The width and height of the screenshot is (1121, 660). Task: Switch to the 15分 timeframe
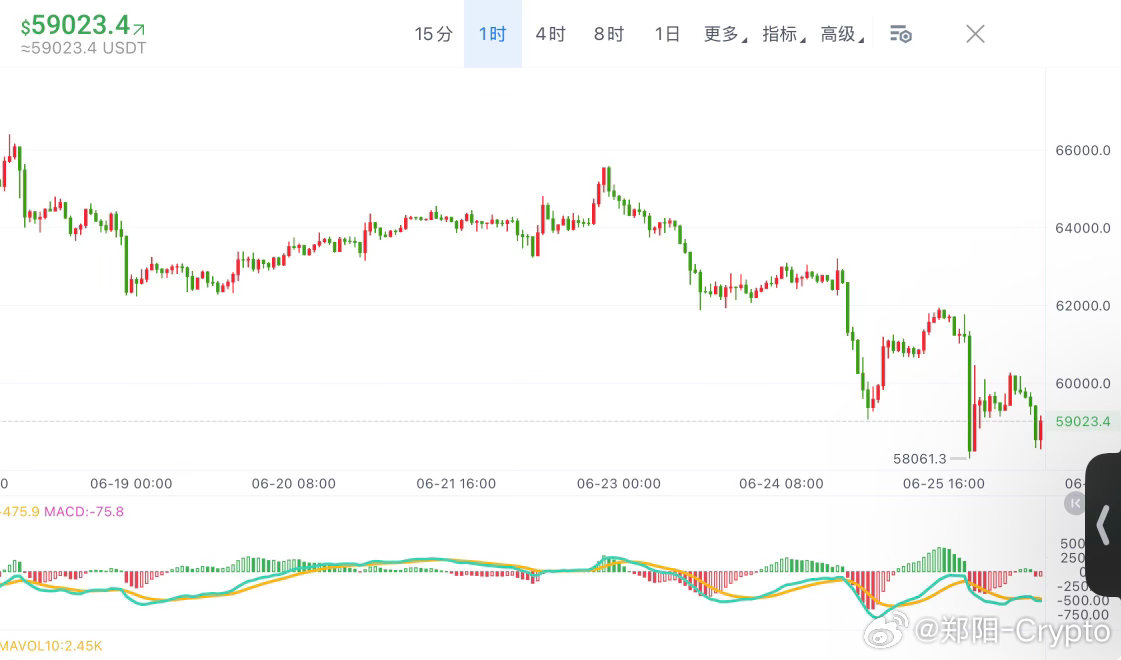point(433,34)
